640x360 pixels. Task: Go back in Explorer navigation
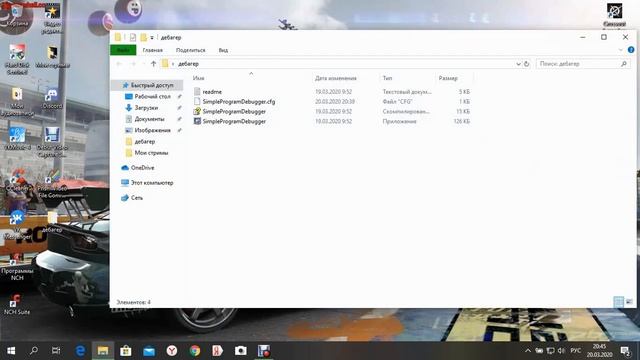point(119,64)
